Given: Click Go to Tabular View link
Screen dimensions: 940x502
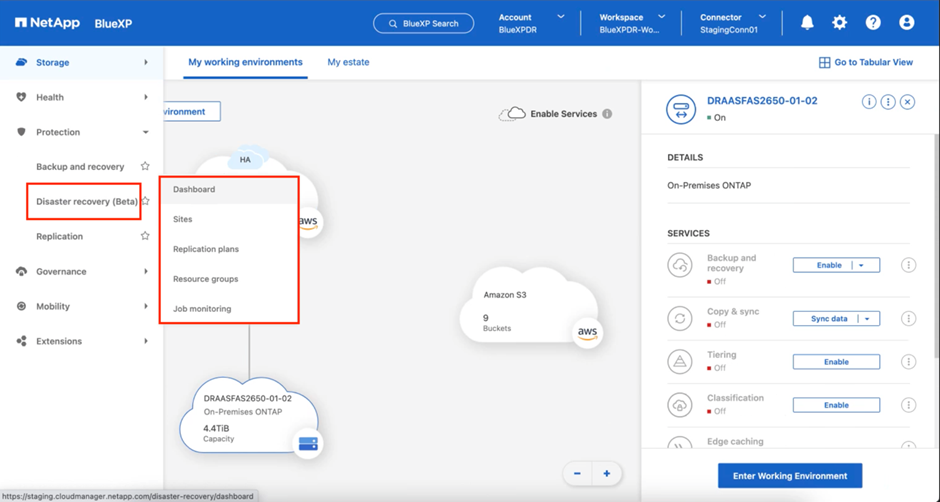Looking at the screenshot, I should 866,62.
